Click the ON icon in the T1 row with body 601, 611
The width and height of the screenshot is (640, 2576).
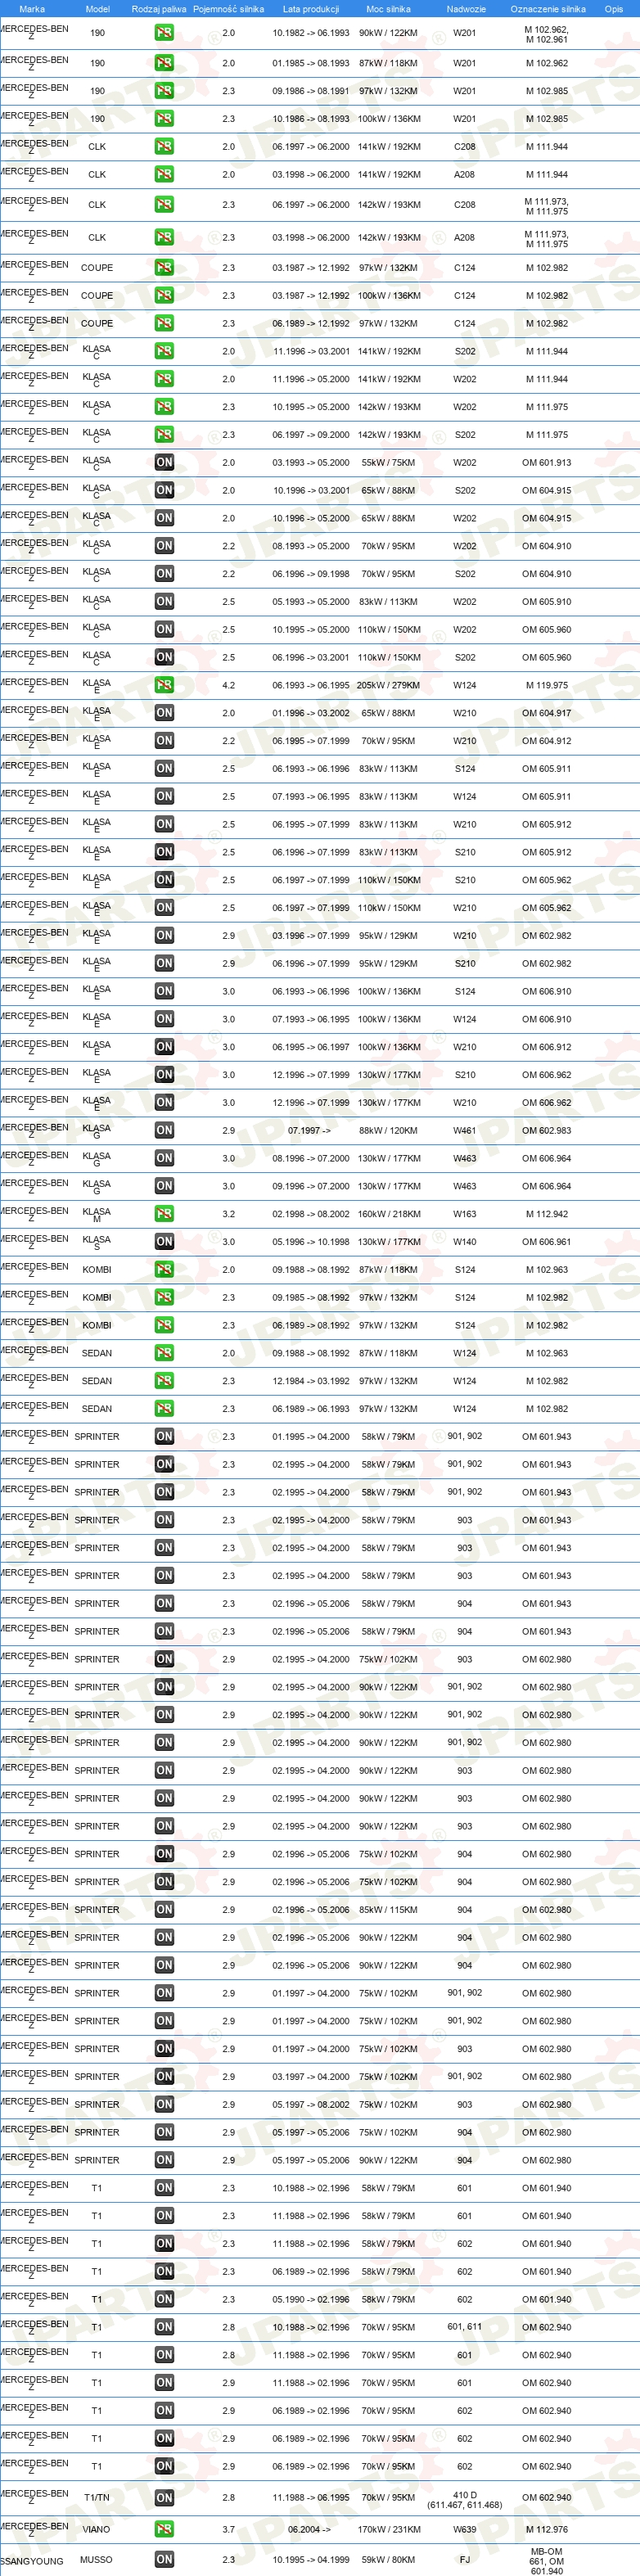pos(164,2328)
